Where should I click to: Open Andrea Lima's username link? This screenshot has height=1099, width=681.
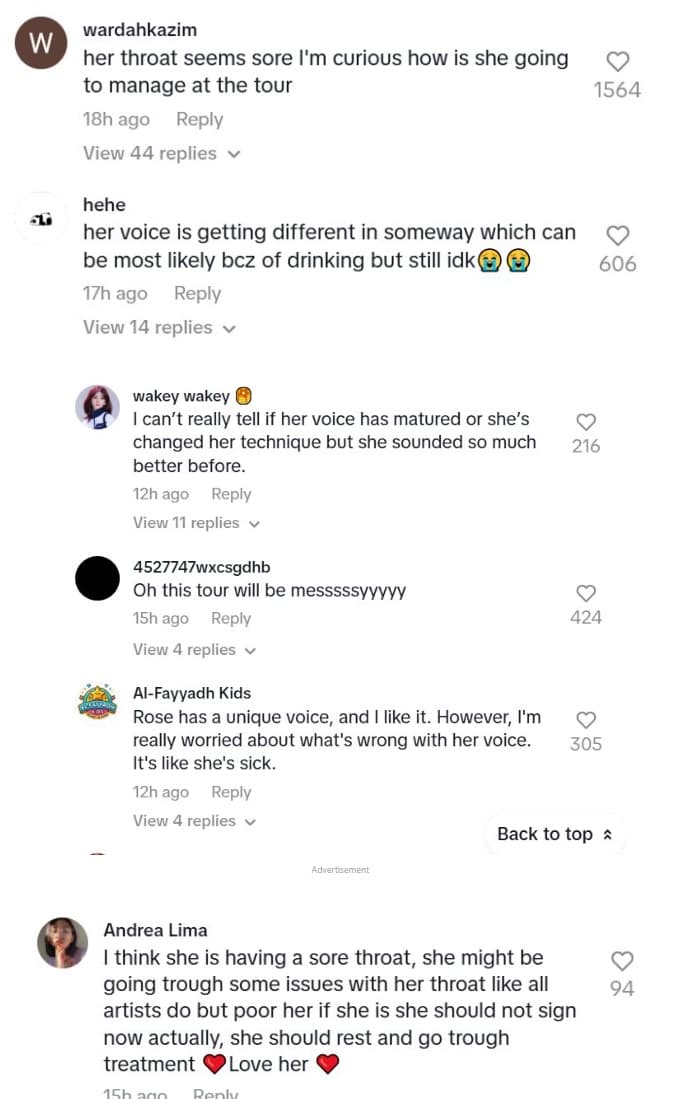coord(155,930)
